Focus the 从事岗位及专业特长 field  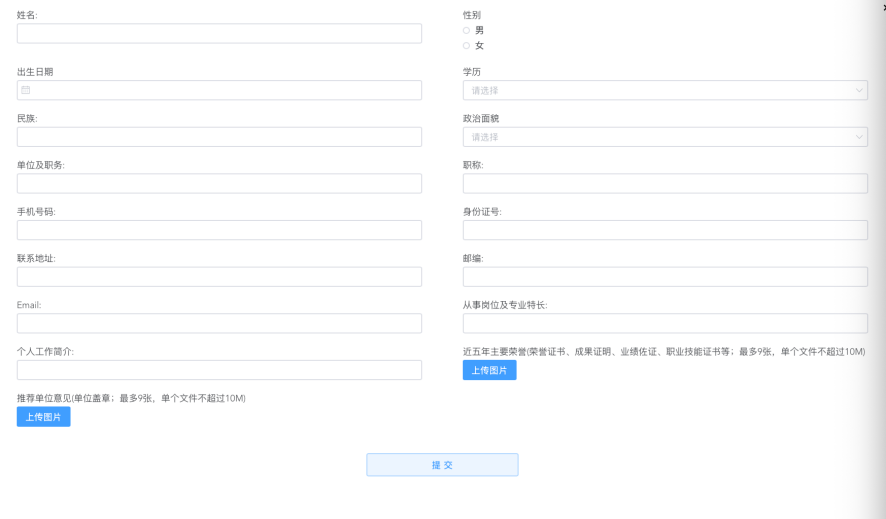[664, 323]
